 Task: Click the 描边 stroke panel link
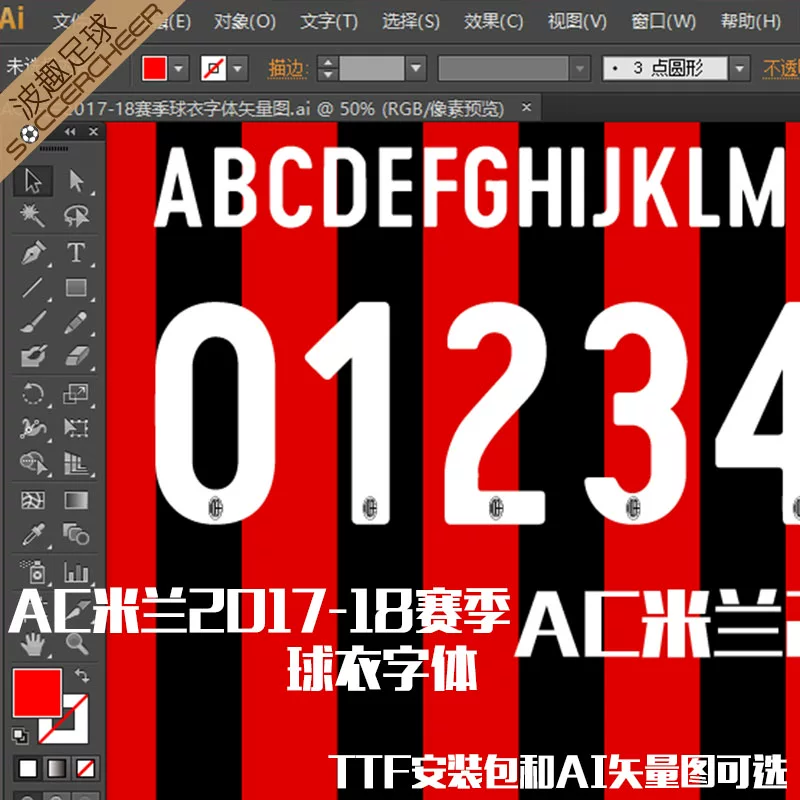click(288, 68)
